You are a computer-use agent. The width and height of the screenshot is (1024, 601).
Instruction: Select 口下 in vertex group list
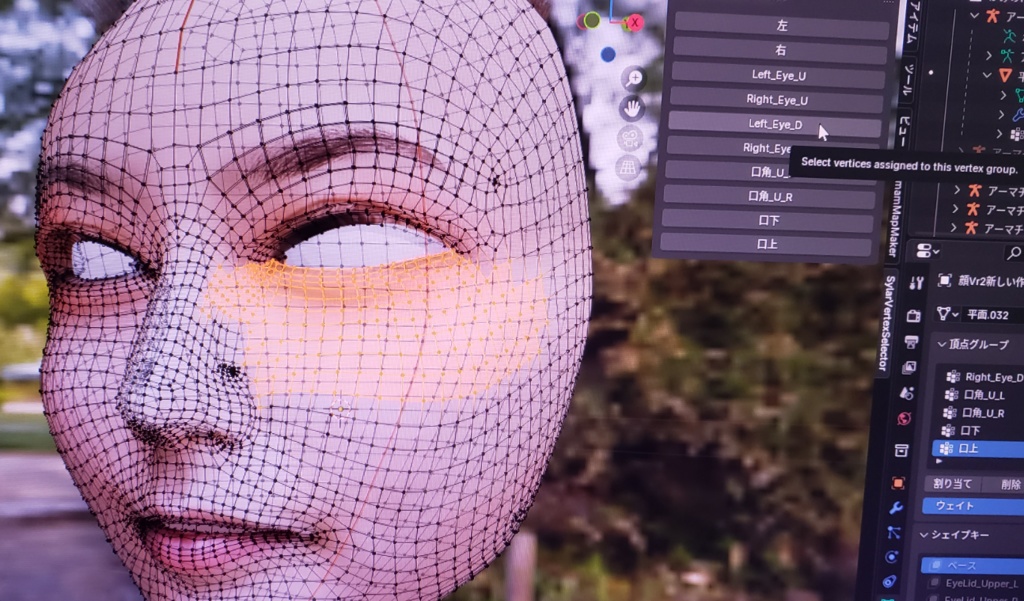coord(978,430)
